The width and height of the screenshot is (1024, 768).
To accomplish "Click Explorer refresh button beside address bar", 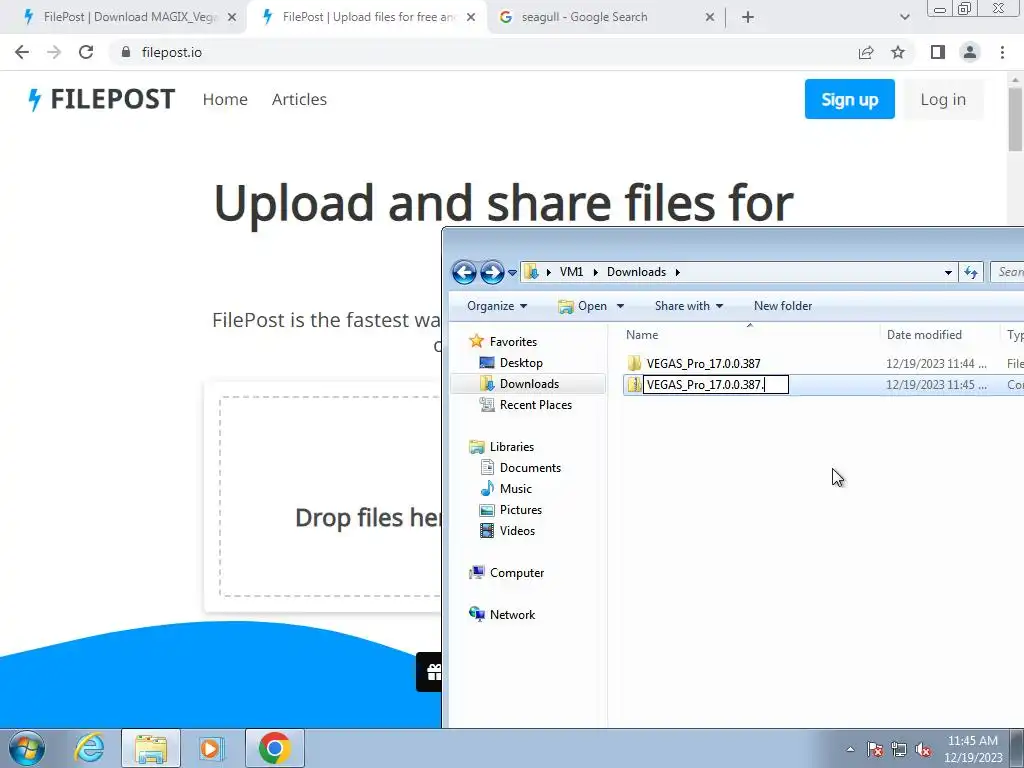I will [971, 272].
